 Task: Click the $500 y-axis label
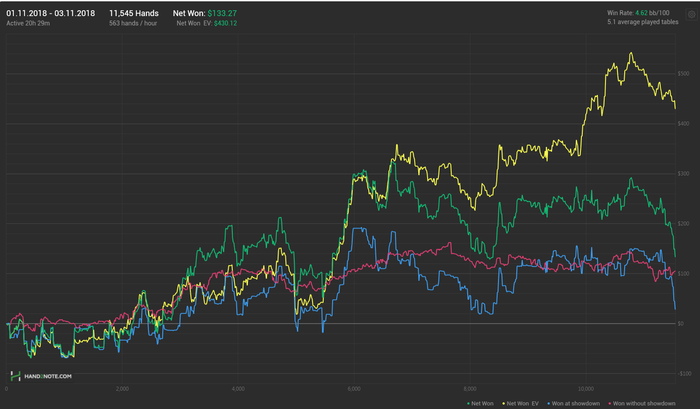pyautogui.click(x=683, y=74)
